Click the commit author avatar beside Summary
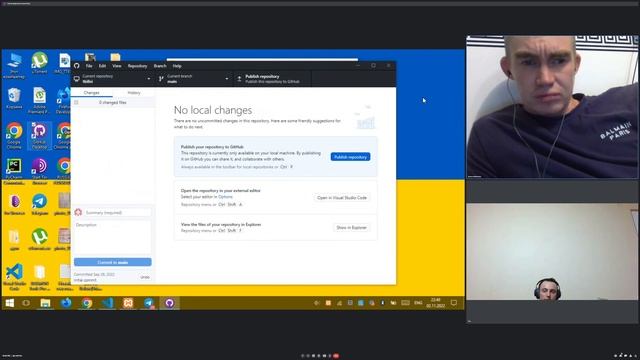This screenshot has height=360, width=640. point(78,212)
